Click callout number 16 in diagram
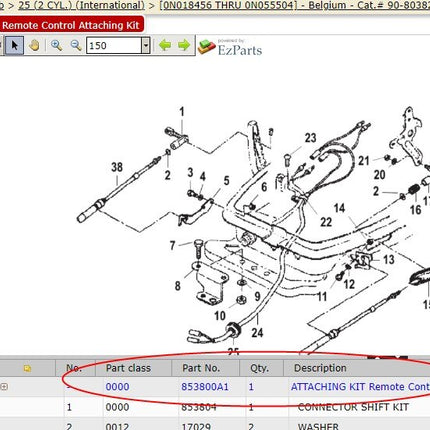The width and height of the screenshot is (430, 430). click(415, 210)
